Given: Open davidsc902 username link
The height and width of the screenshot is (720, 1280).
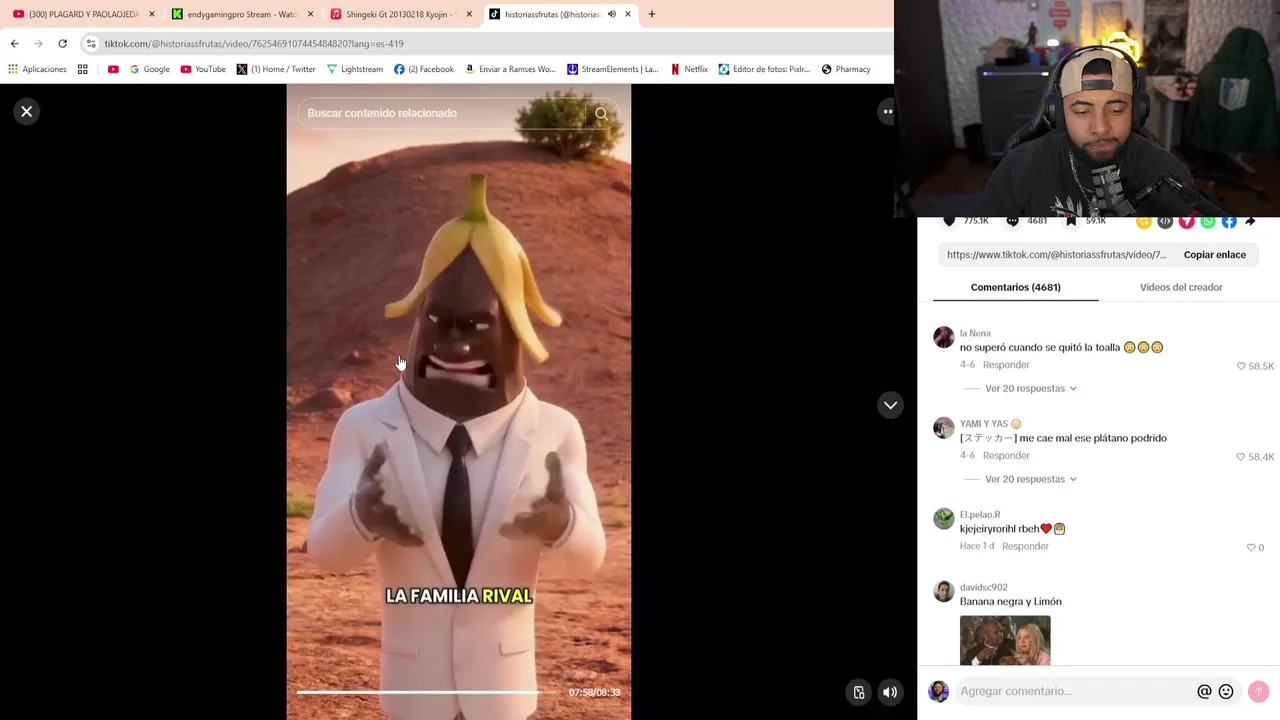Looking at the screenshot, I should click(983, 587).
